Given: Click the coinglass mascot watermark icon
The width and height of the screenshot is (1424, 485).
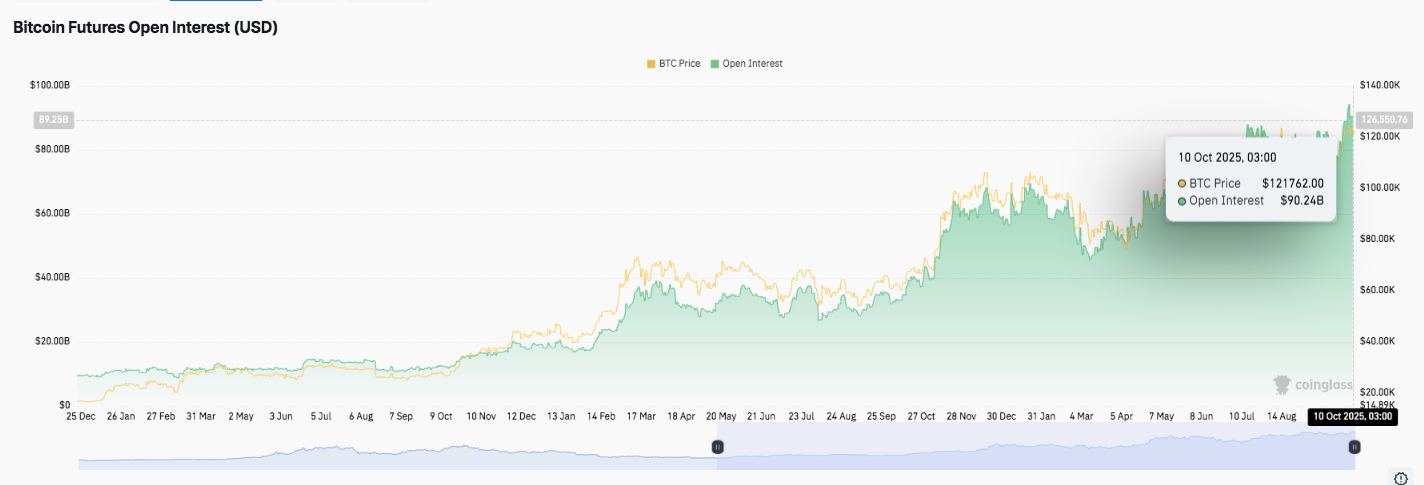Looking at the screenshot, I should click(x=1282, y=385).
